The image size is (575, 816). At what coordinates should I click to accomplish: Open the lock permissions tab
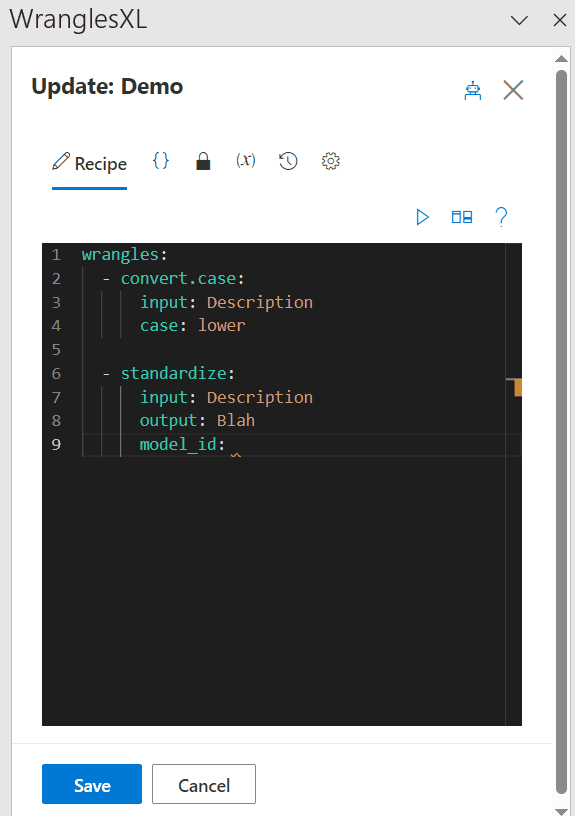click(203, 161)
